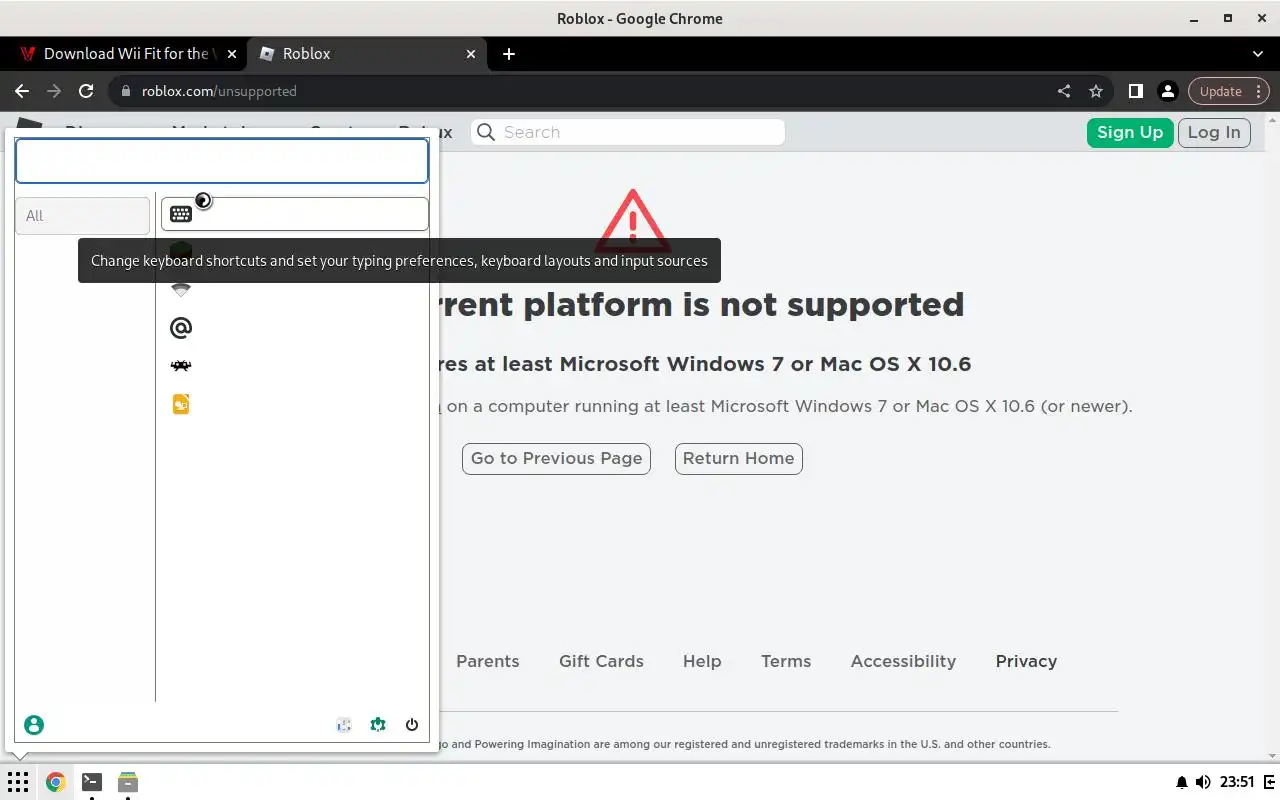Go back in Chrome
The width and height of the screenshot is (1280, 800).
(22, 91)
